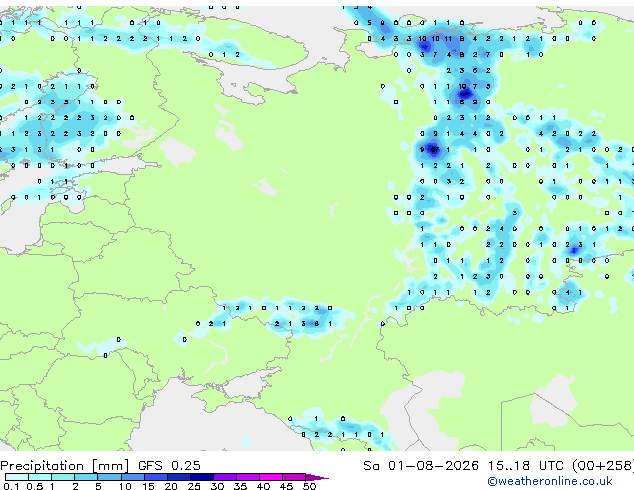
Task: Click the legend label '50'
Action: tap(310, 486)
